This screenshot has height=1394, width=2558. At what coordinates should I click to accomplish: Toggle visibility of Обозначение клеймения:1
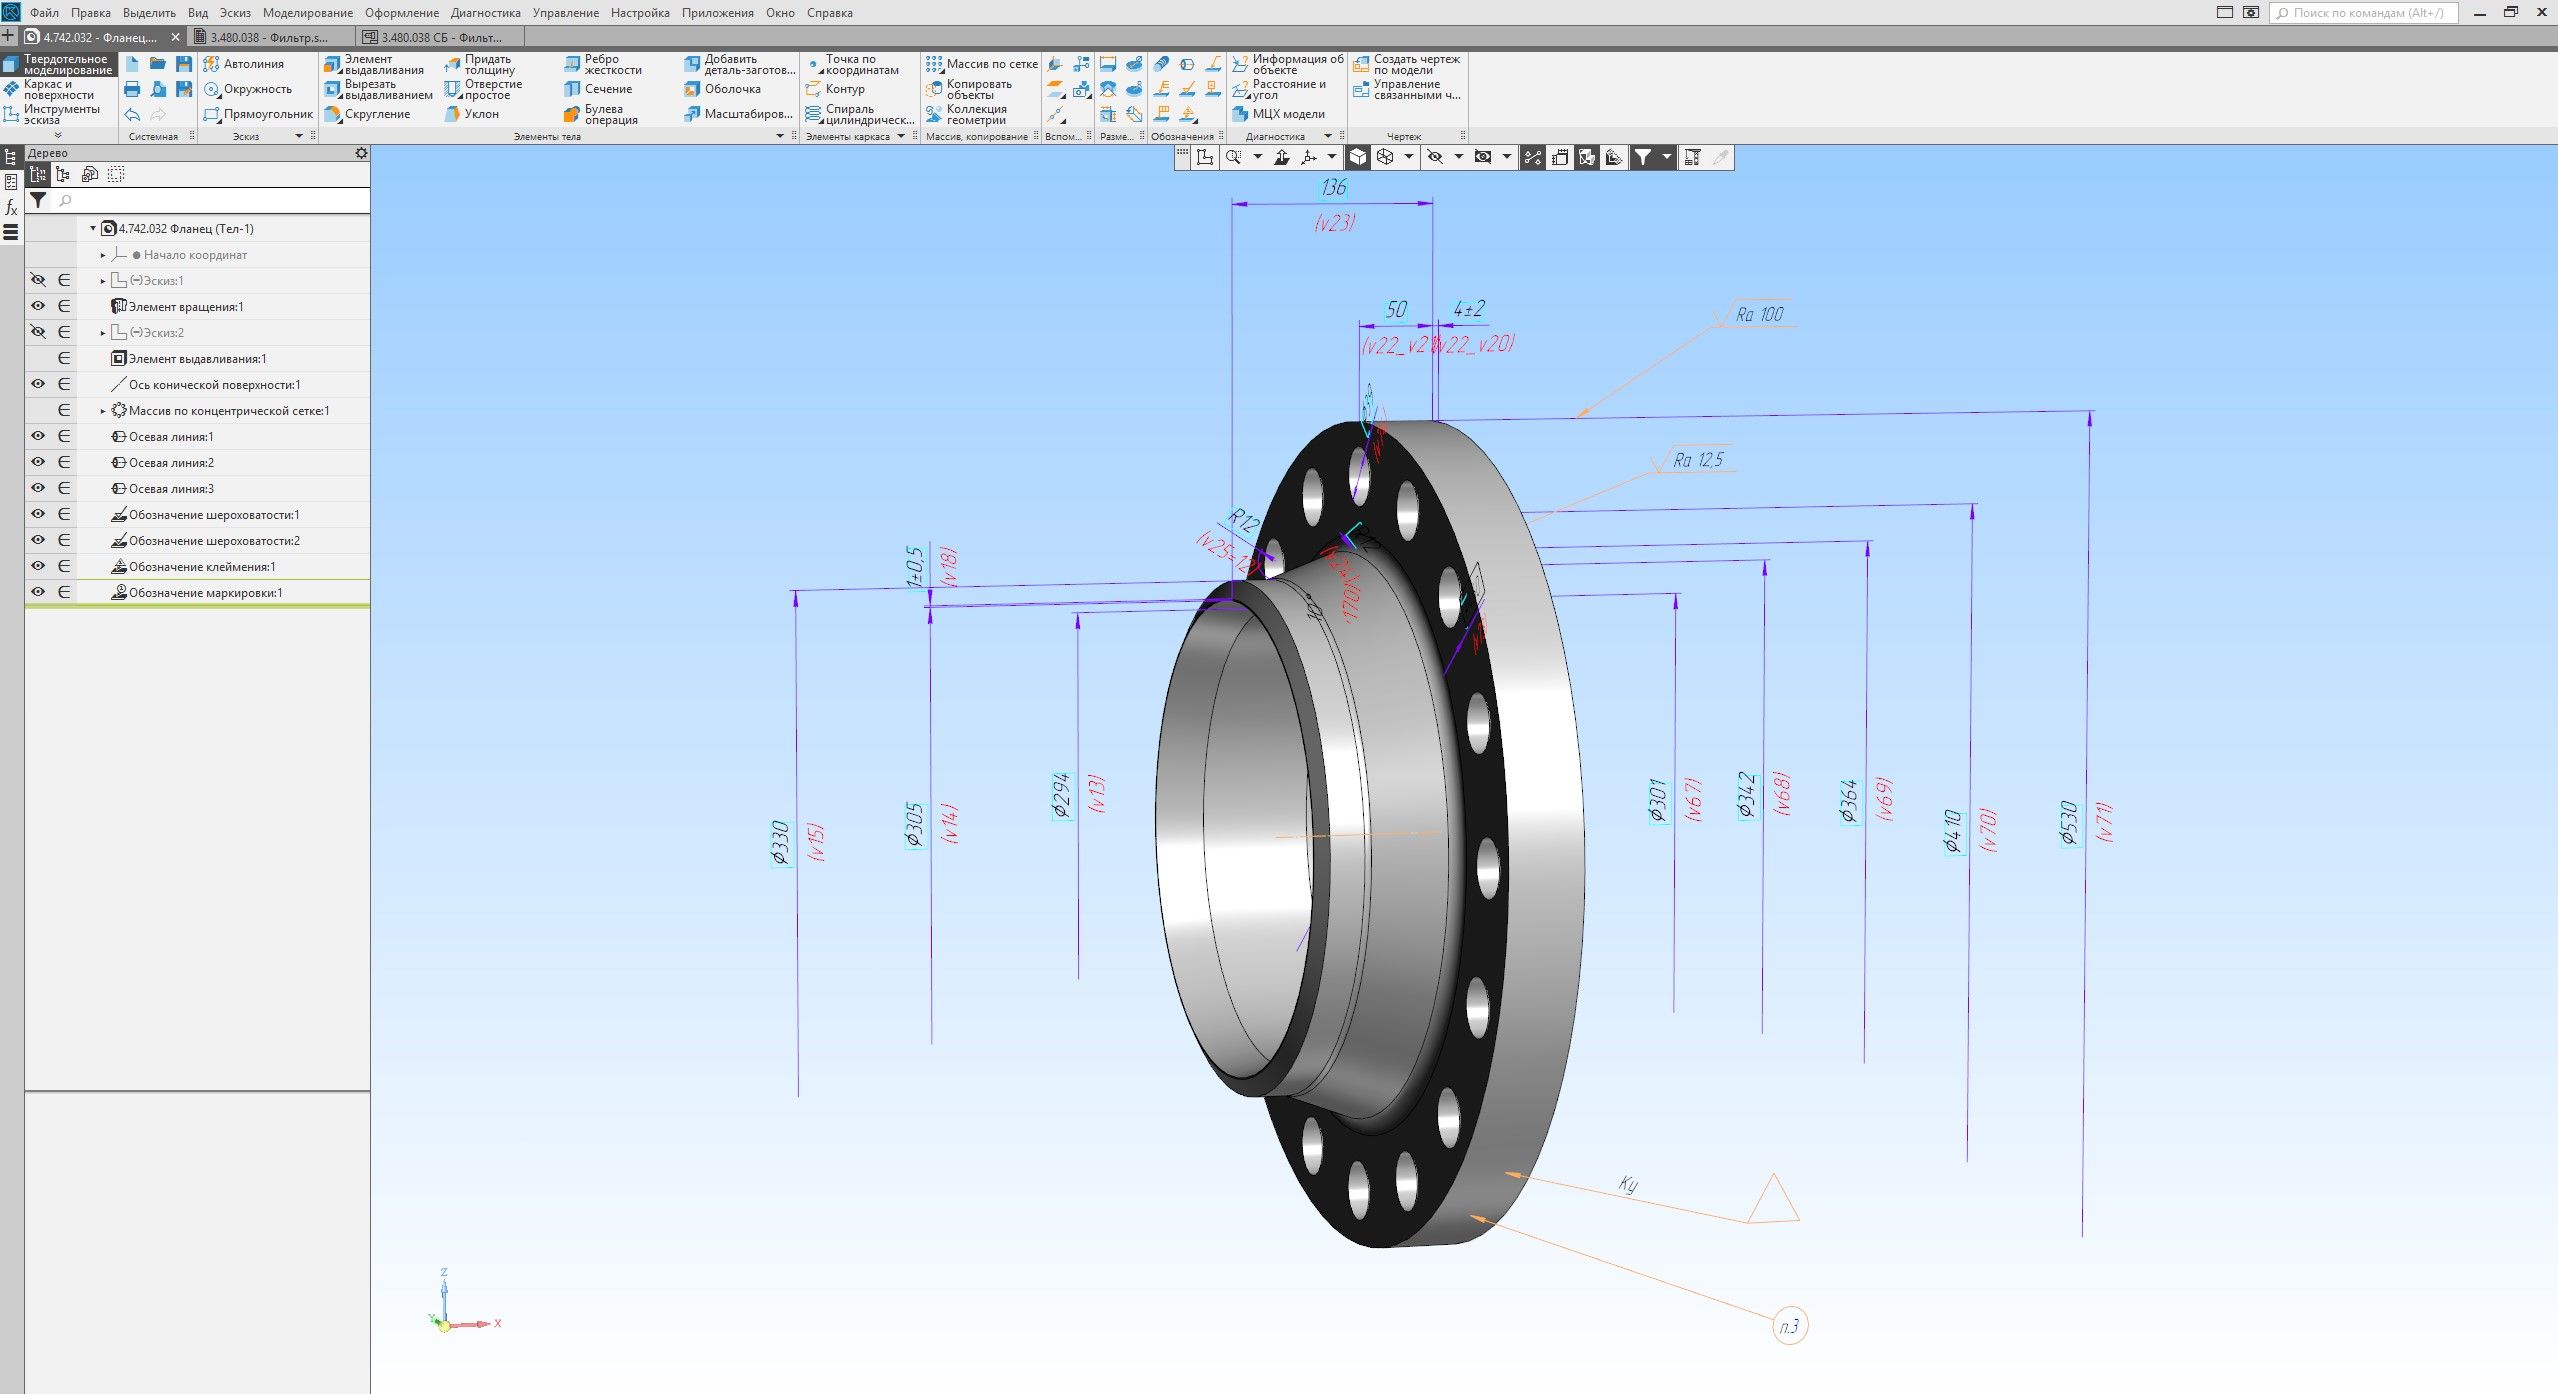[x=38, y=566]
